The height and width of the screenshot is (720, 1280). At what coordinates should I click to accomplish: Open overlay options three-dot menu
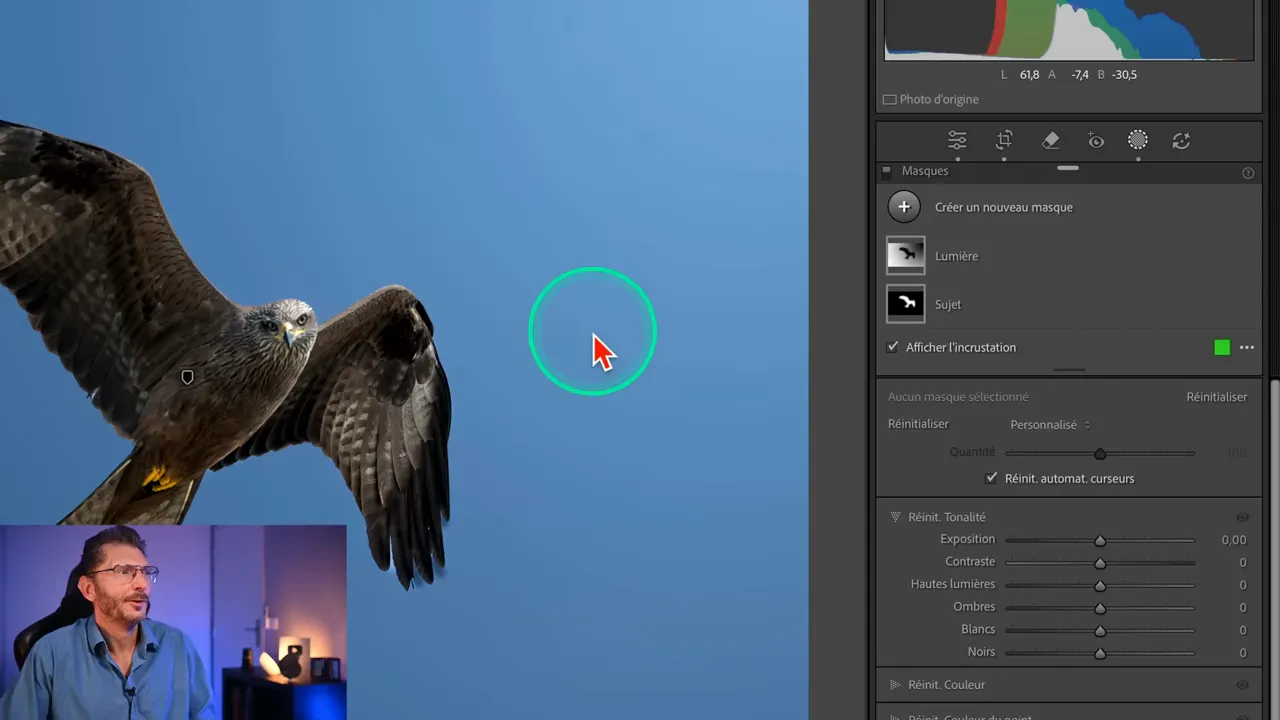point(1247,348)
